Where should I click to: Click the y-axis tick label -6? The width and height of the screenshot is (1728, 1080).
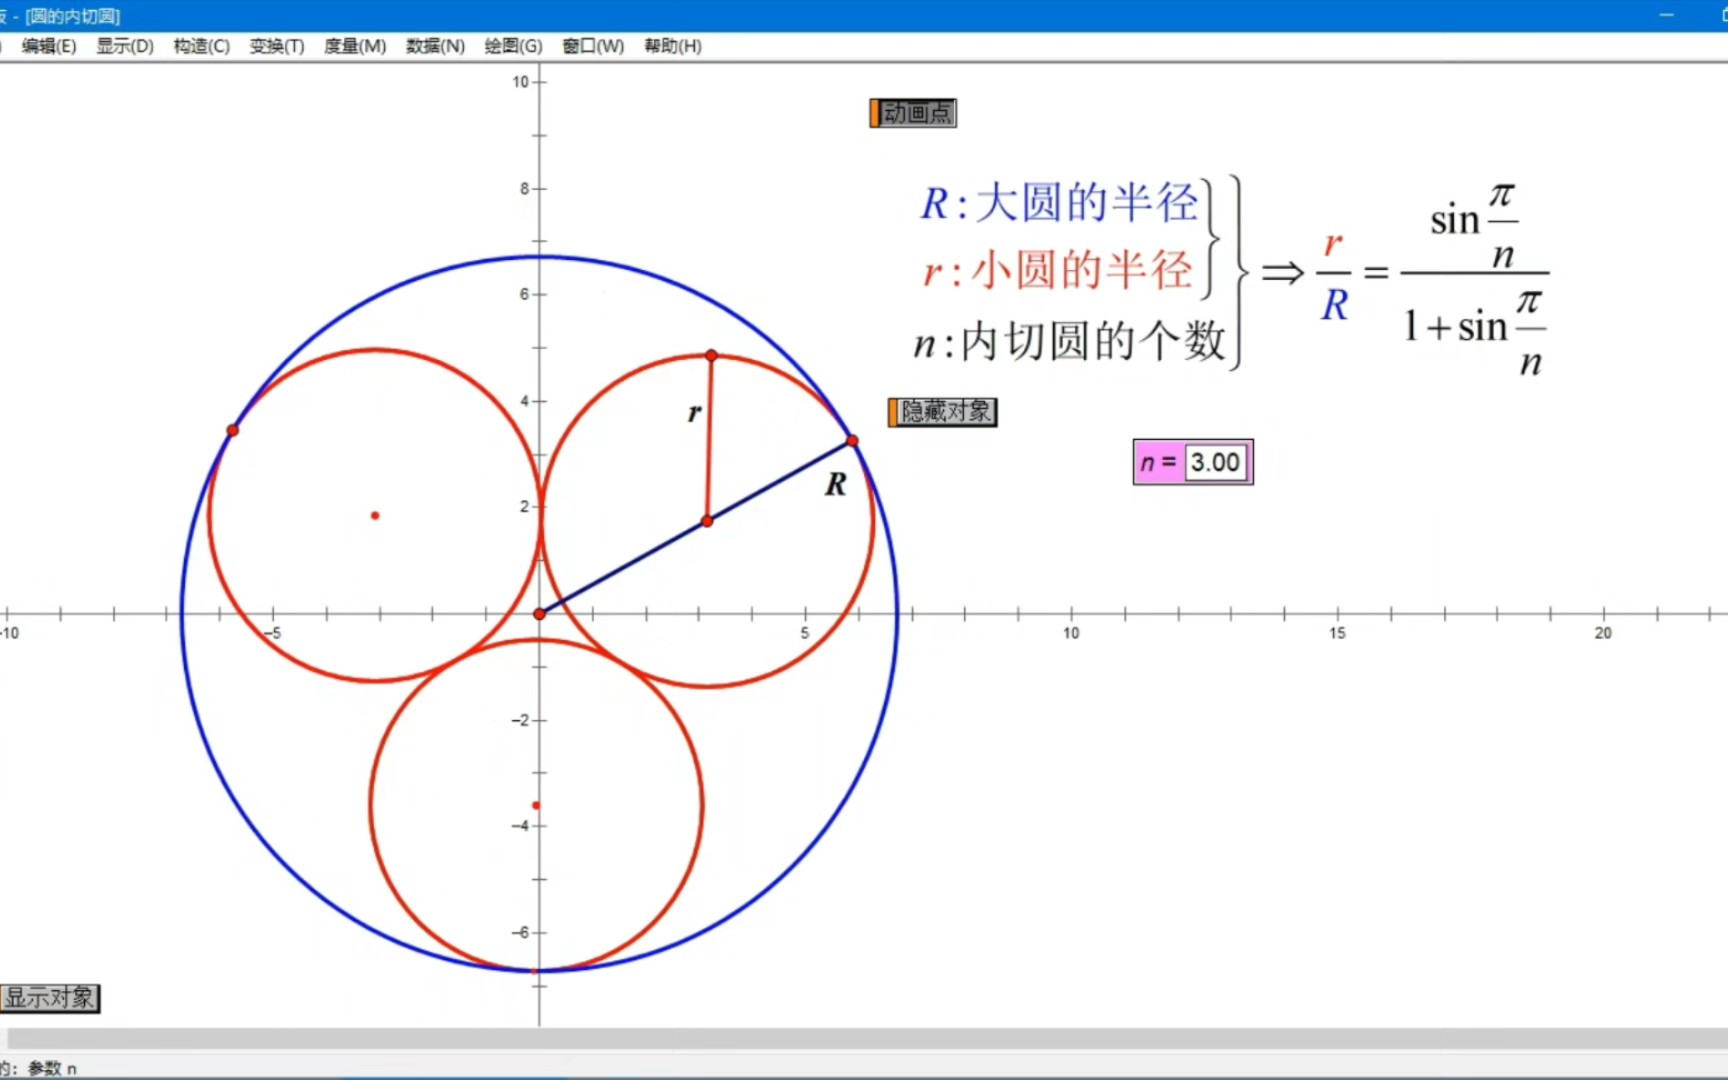click(520, 932)
